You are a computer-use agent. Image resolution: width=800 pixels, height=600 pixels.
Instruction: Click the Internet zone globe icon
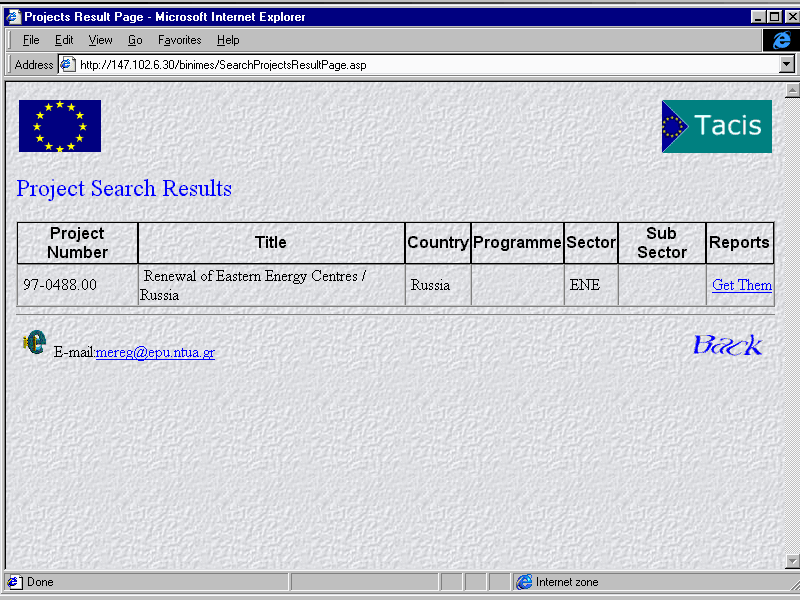(x=524, y=582)
